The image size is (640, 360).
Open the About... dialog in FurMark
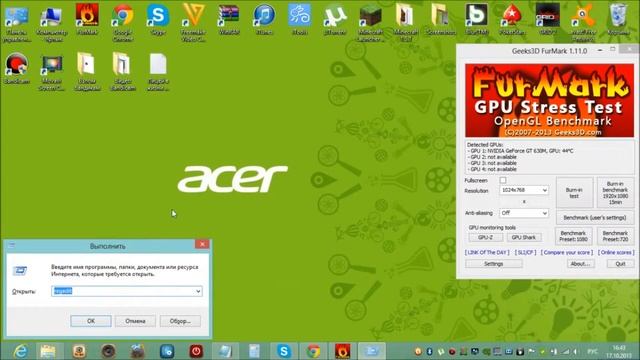(x=580, y=264)
